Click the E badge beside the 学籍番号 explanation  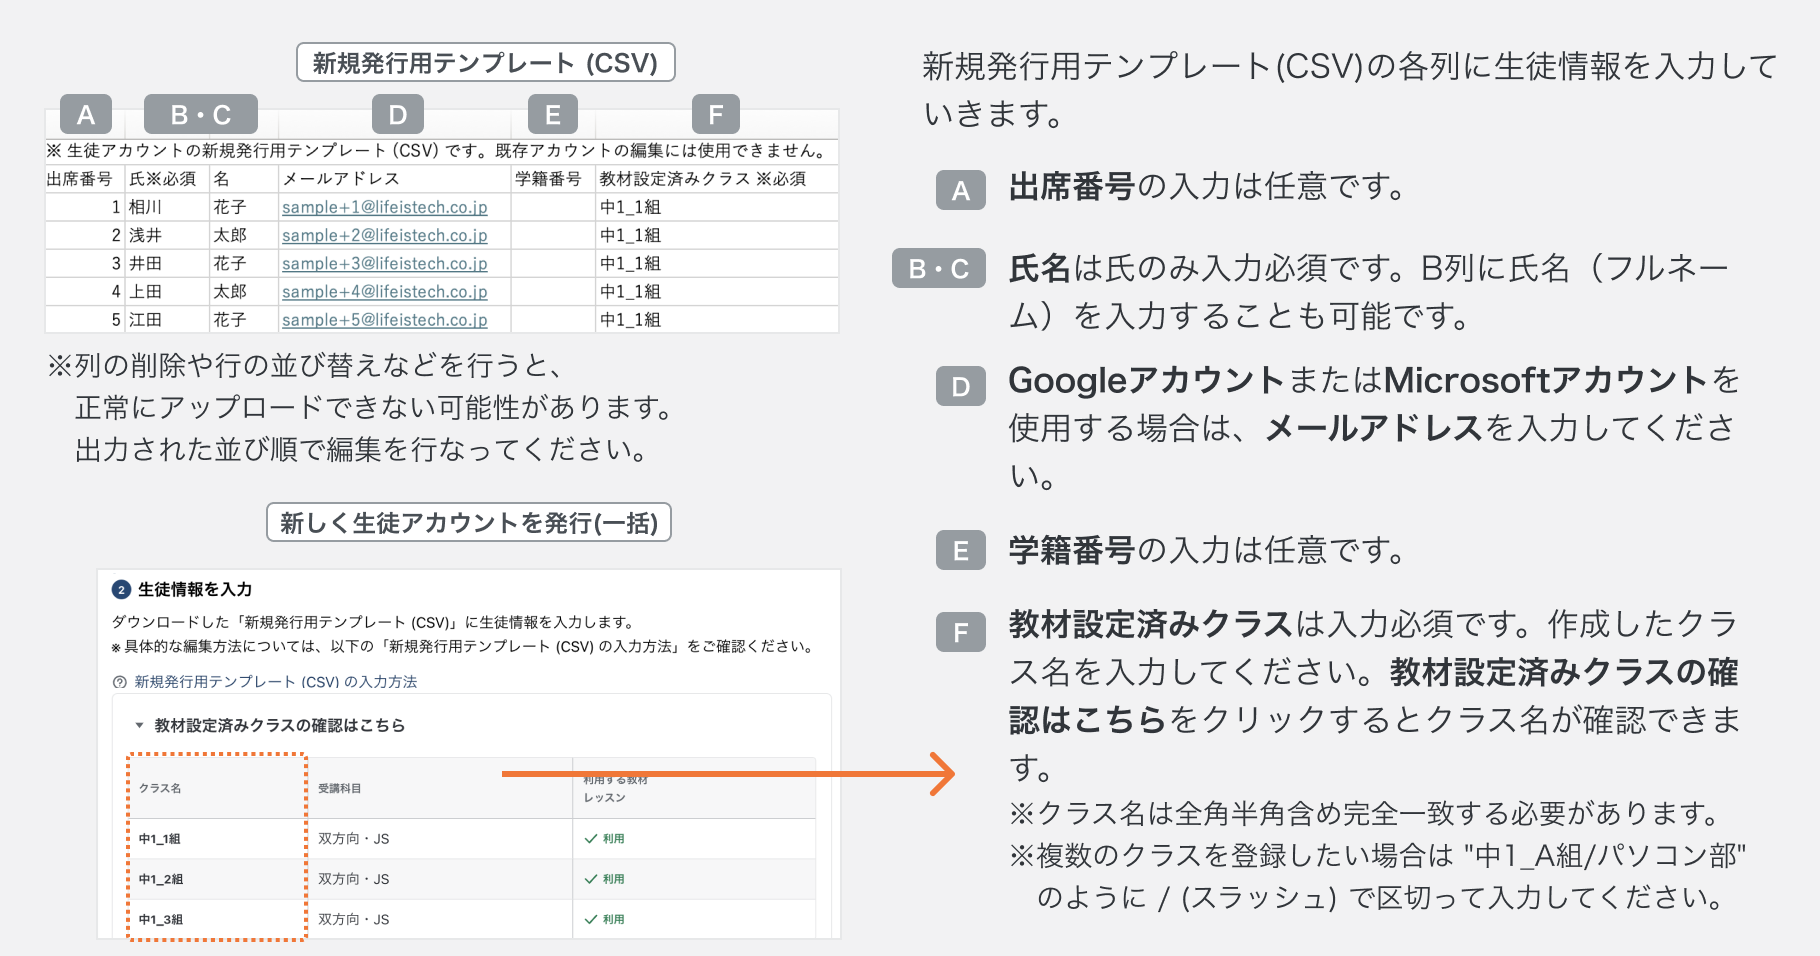pyautogui.click(x=960, y=551)
